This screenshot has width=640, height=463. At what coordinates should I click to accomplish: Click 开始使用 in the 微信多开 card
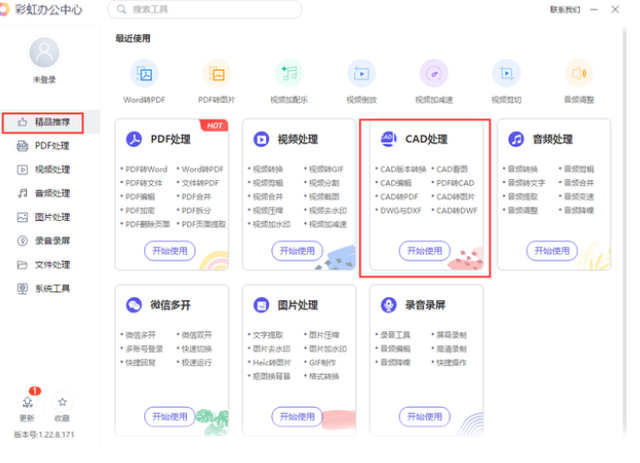(x=170, y=416)
